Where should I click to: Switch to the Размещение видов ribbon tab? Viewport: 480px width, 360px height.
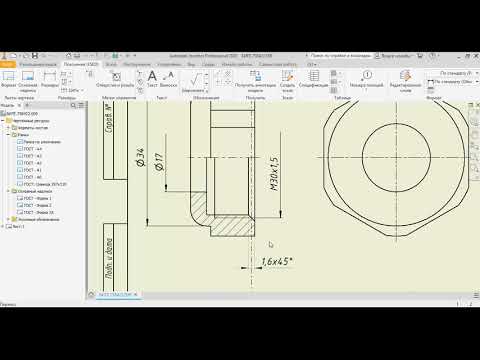point(38,64)
